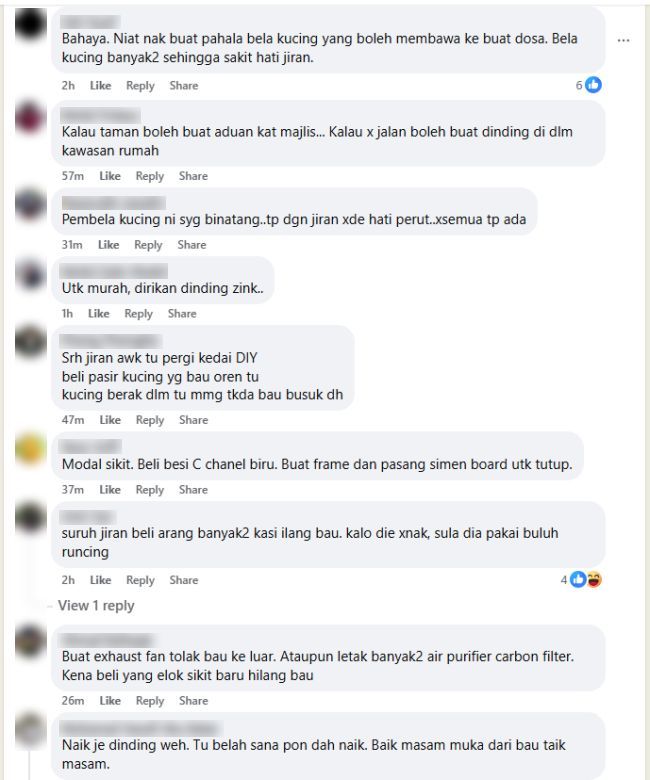Open avatar beside exhaust fan comment
Image resolution: width=650 pixels, height=780 pixels.
30,641
